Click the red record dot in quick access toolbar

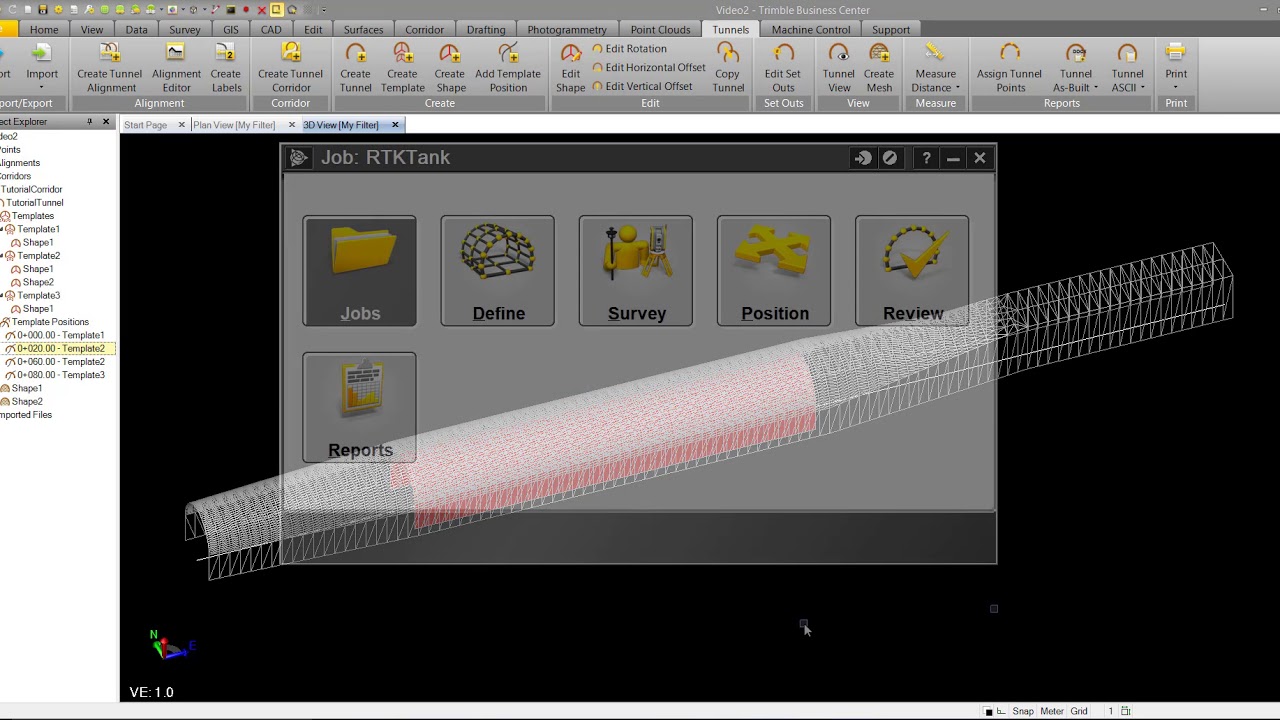pyautogui.click(x=246, y=10)
